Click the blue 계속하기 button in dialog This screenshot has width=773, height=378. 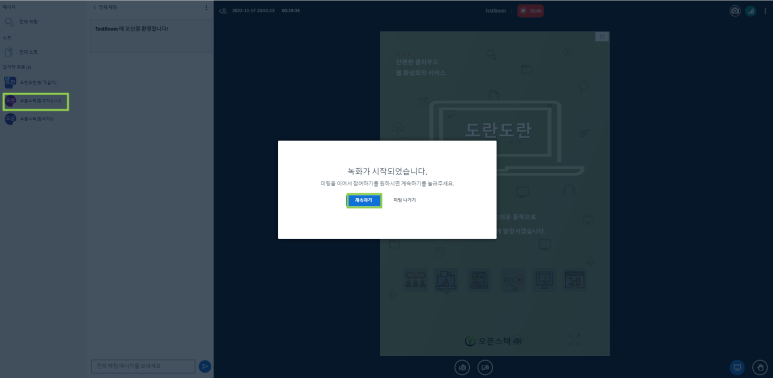point(364,201)
